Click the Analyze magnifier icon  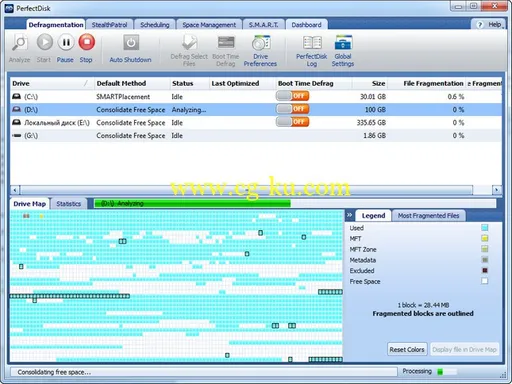pos(19,43)
